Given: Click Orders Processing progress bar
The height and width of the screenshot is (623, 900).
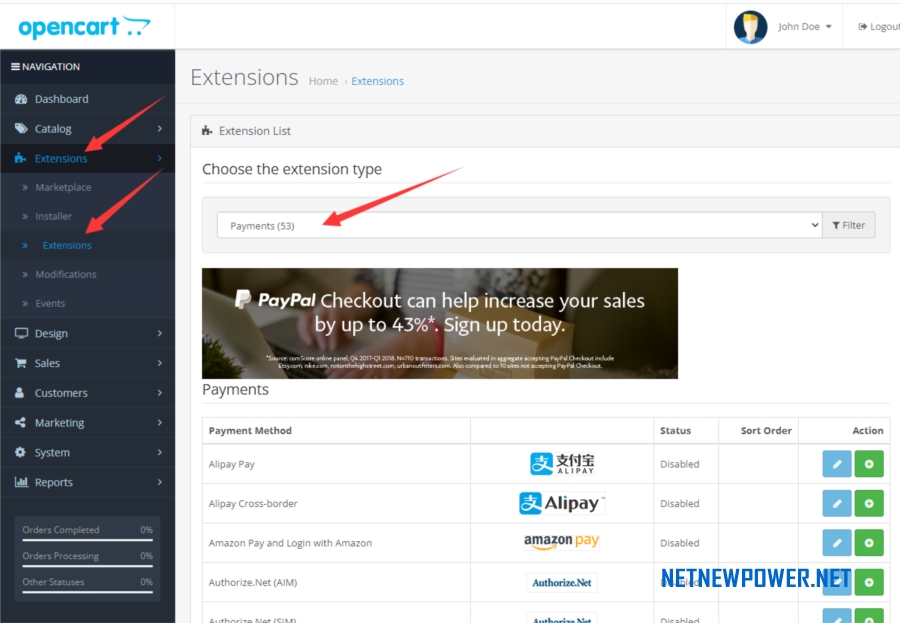Looking at the screenshot, I should coord(87,566).
